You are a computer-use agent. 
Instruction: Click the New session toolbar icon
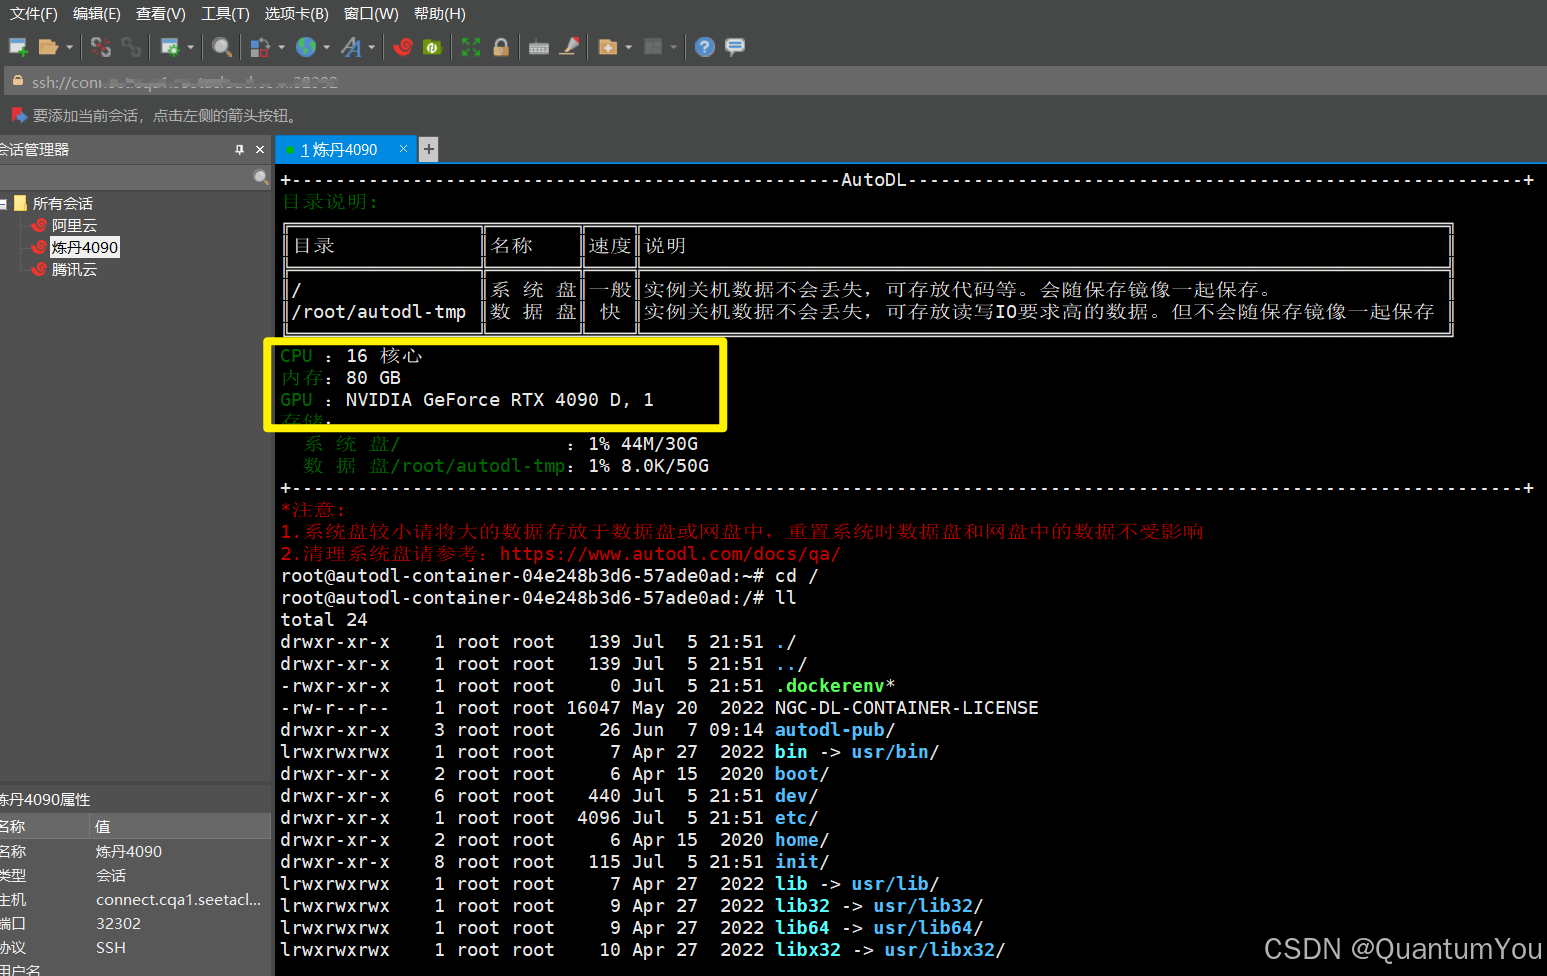(x=18, y=47)
